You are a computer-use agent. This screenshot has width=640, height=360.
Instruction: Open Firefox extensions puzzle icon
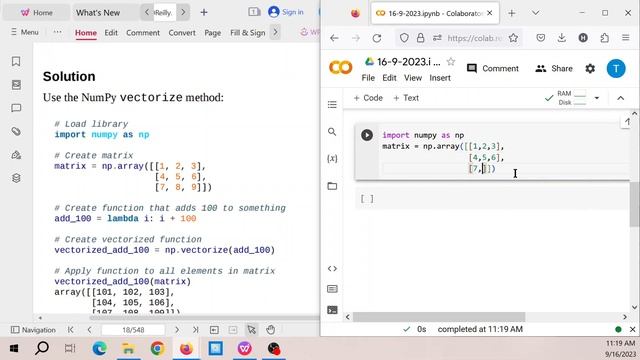(x=604, y=38)
